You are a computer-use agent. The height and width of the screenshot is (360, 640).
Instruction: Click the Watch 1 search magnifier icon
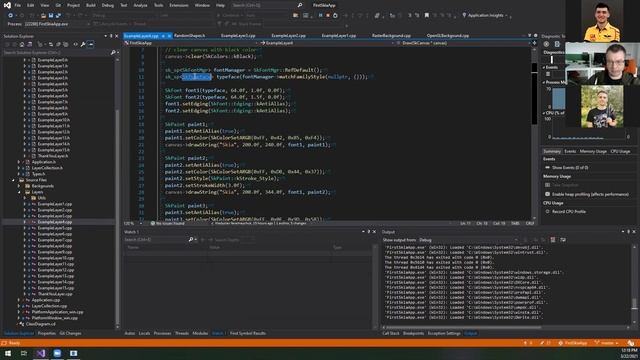[191, 240]
